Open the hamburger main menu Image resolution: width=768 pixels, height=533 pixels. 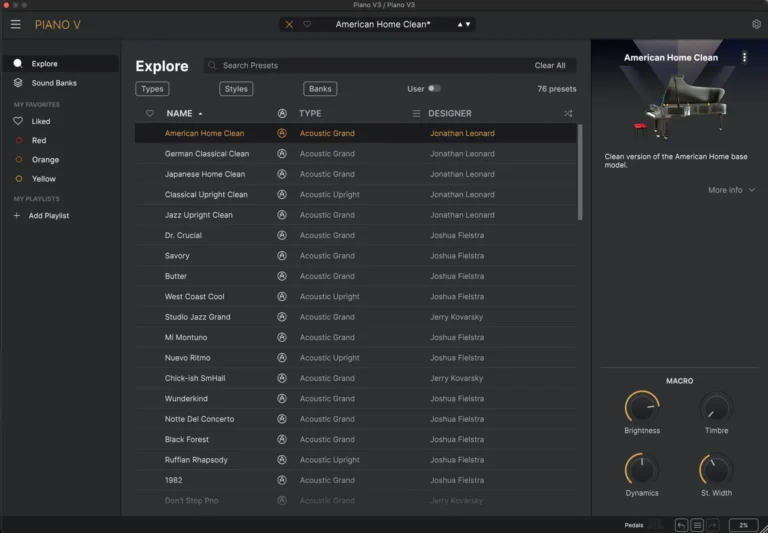pos(15,24)
